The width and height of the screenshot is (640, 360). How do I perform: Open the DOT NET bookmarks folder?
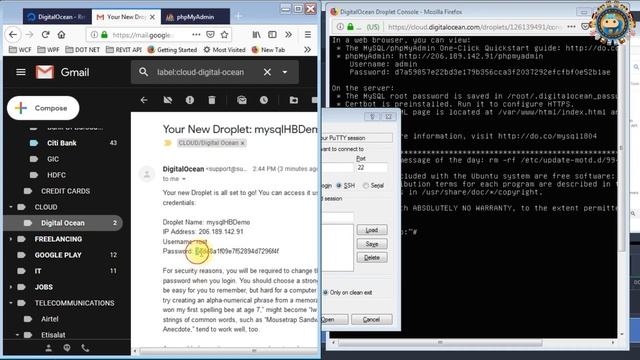[x=82, y=50]
